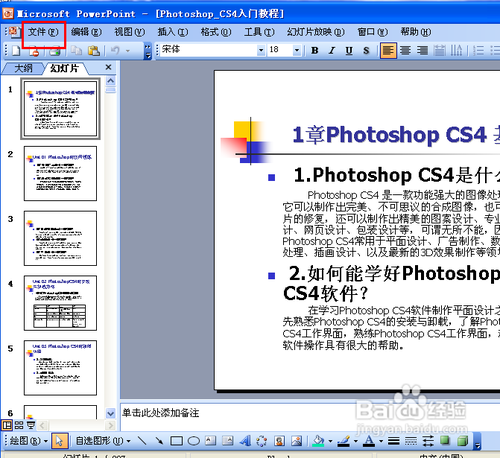Open the 文件(F) menu

[x=43, y=32]
